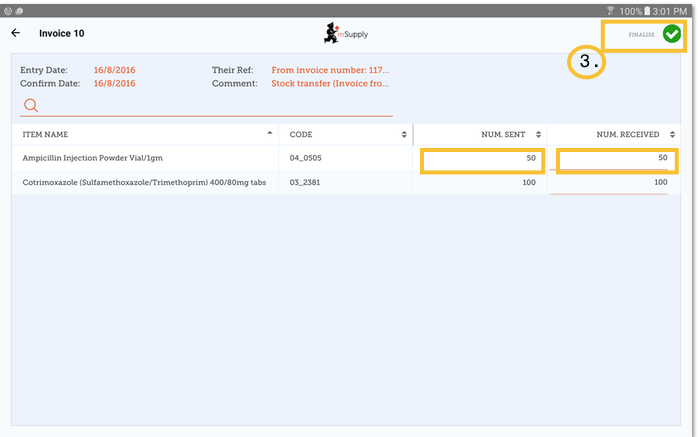
Task: Edit Num. Received value for Cotrimoxazole
Action: [x=617, y=183]
